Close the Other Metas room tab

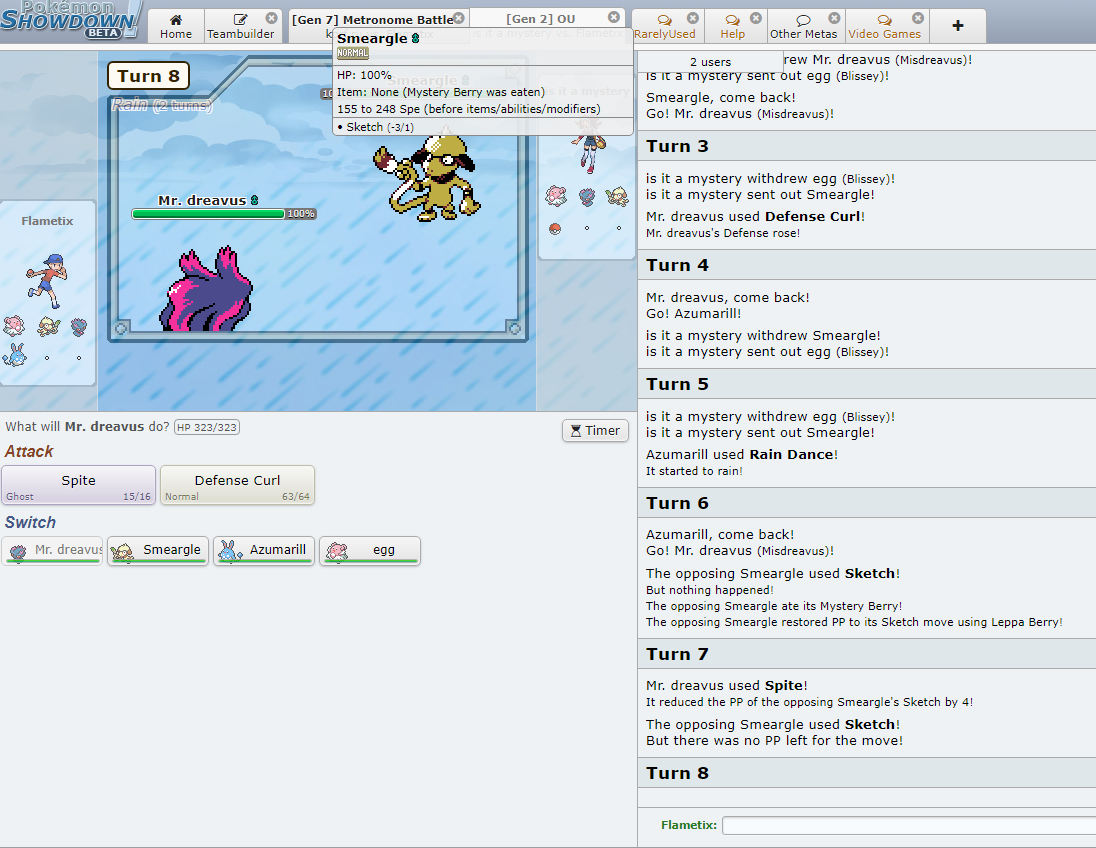point(834,17)
